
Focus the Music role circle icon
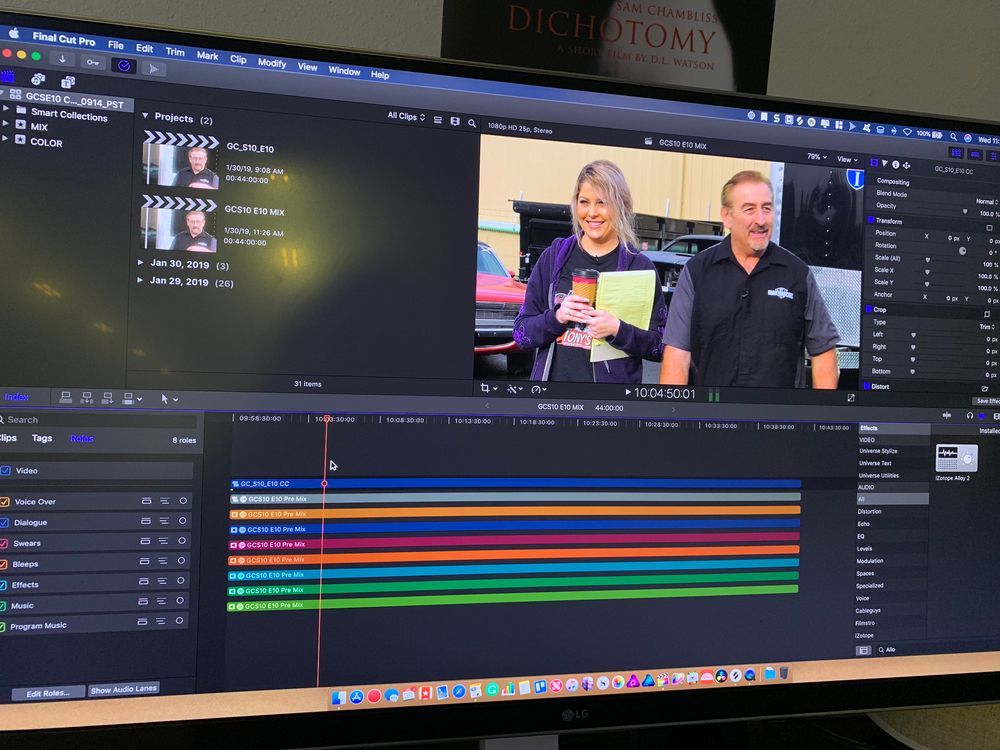tap(180, 601)
